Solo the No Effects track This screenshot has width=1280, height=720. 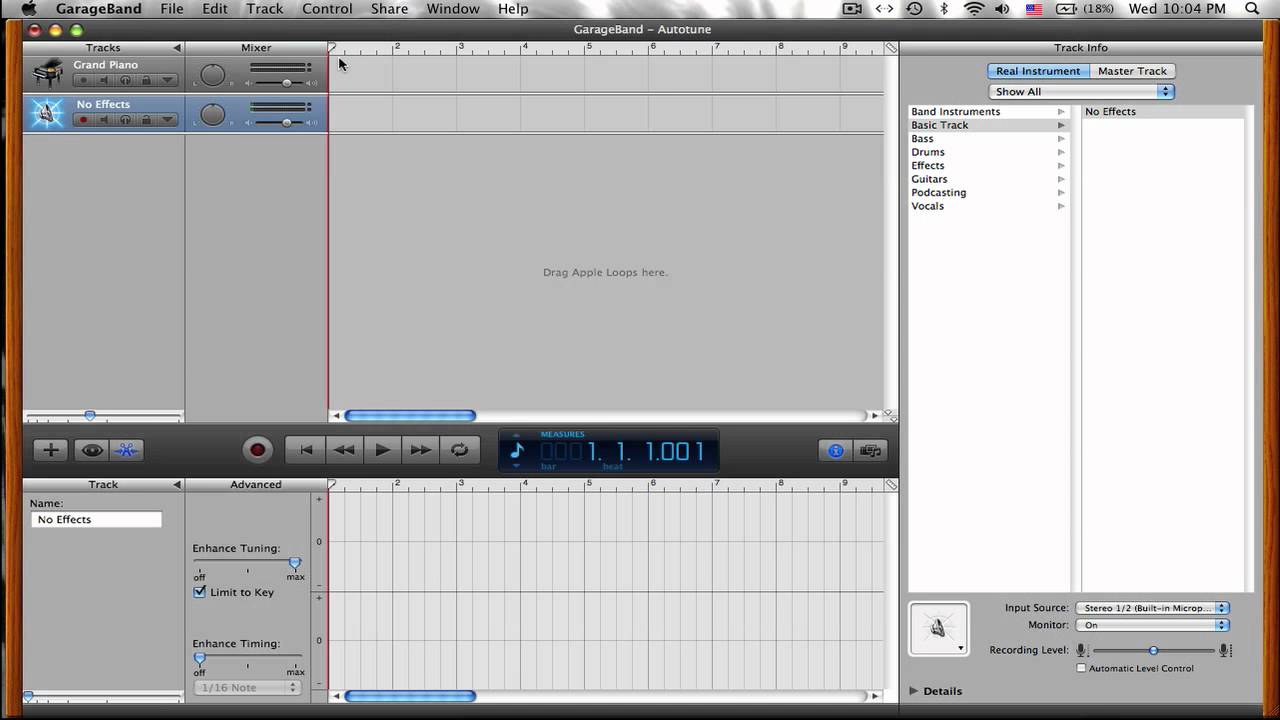click(x=125, y=120)
